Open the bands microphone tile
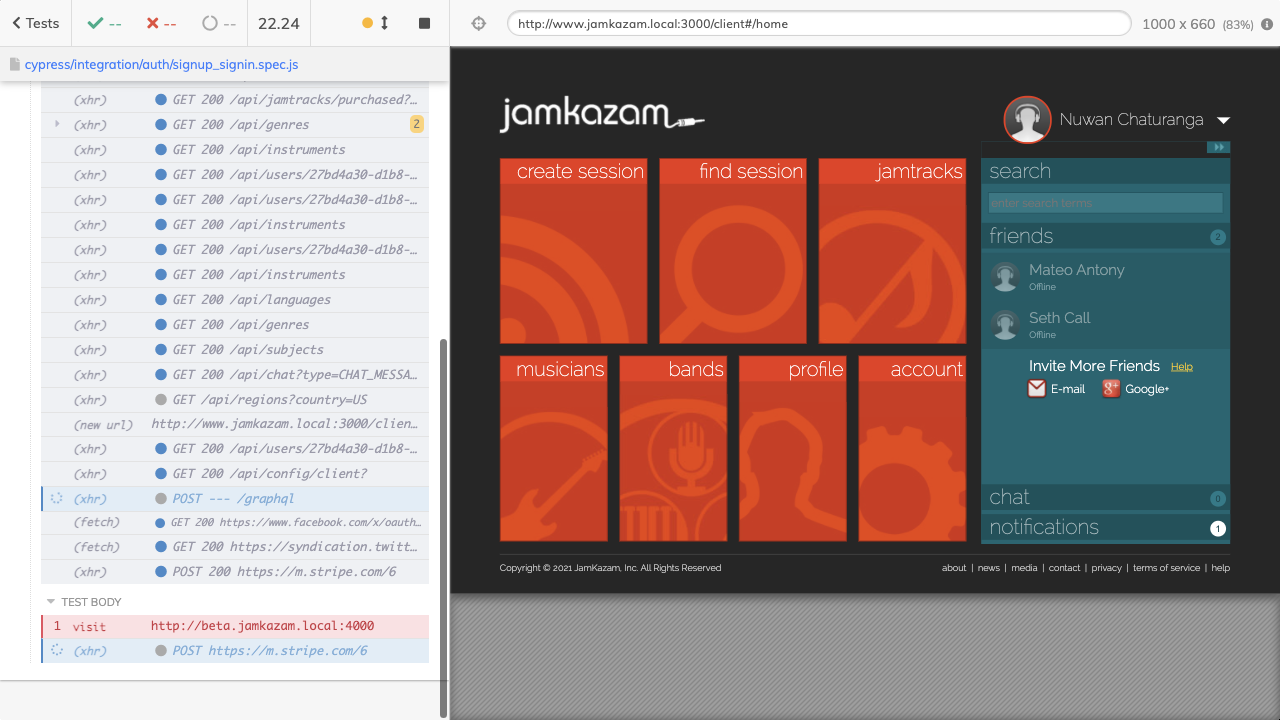The width and height of the screenshot is (1280, 720). pyautogui.click(x=673, y=449)
